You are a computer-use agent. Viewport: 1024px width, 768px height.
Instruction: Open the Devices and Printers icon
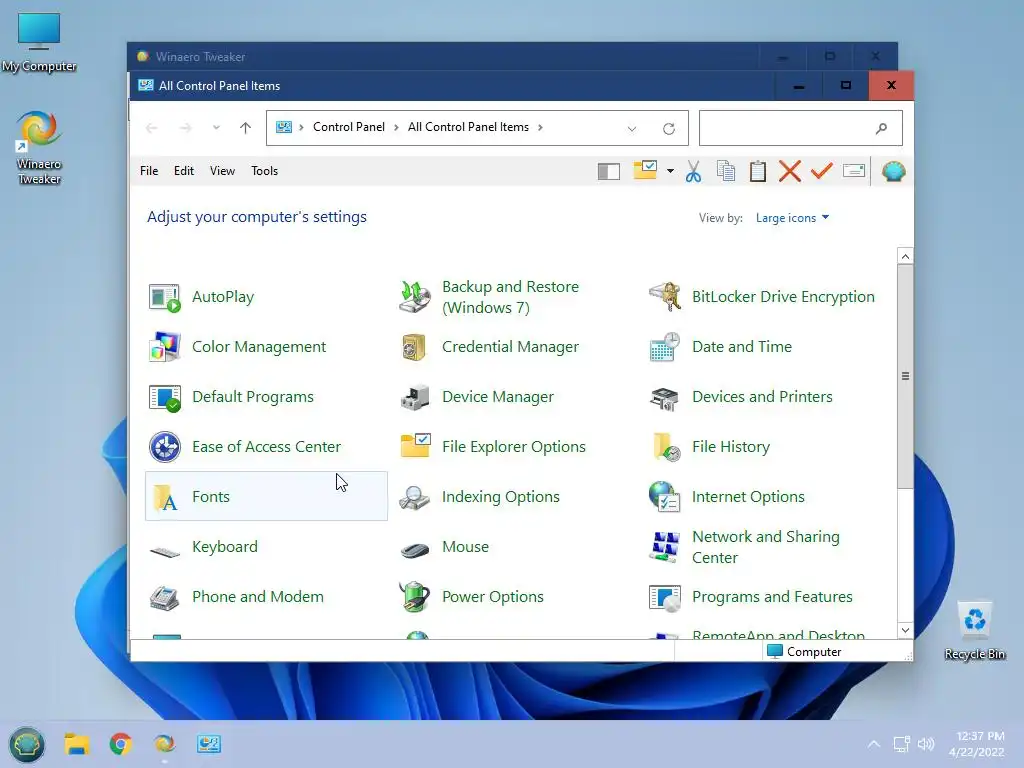[665, 397]
